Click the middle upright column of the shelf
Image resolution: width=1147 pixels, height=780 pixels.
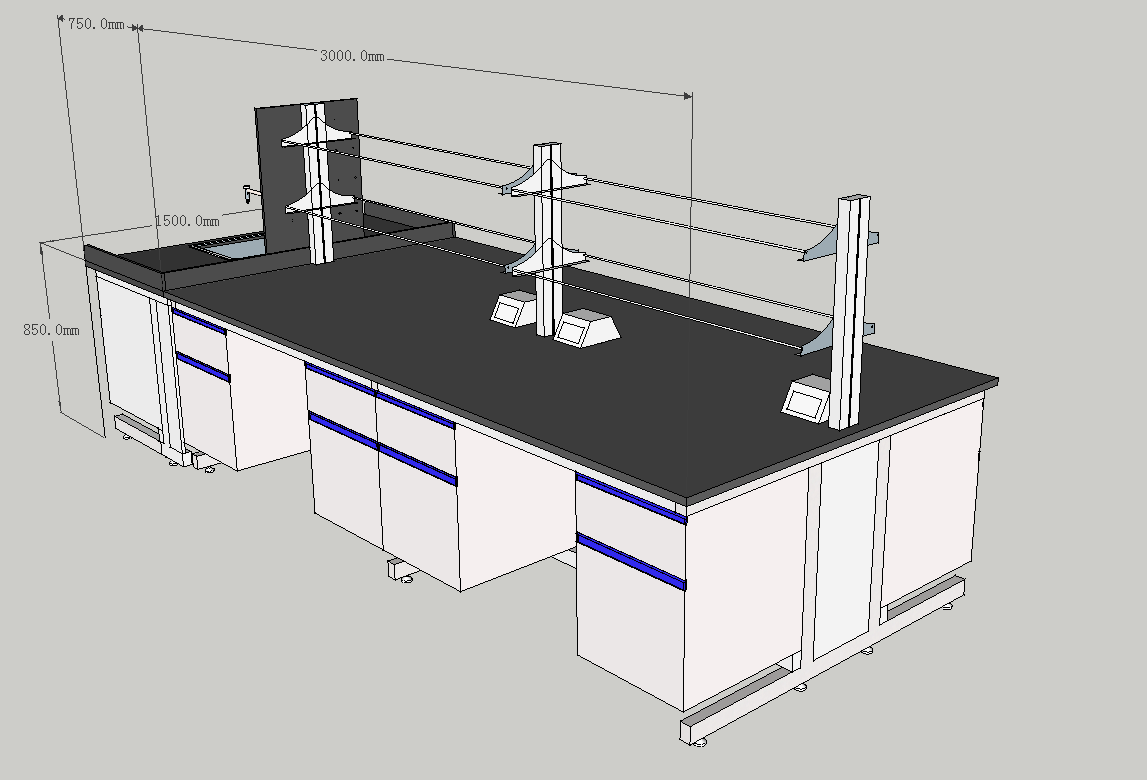pyautogui.click(x=546, y=240)
